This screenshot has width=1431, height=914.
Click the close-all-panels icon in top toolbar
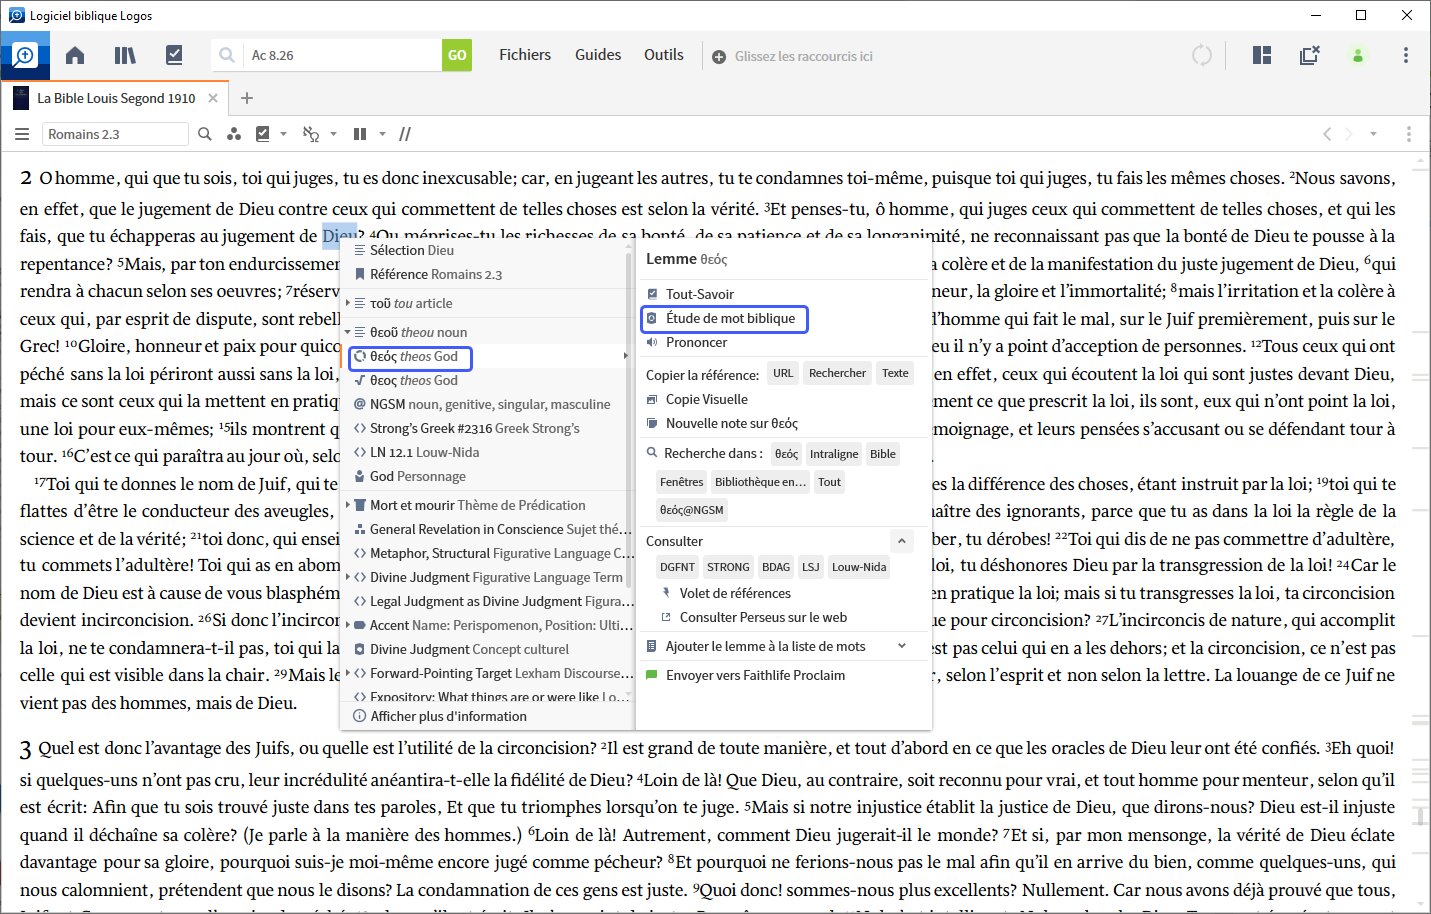(x=1310, y=55)
